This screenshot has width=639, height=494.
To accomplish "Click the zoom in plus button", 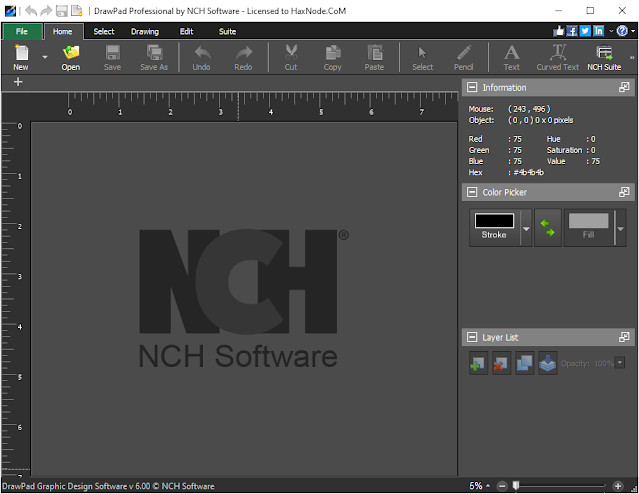I will 618,486.
